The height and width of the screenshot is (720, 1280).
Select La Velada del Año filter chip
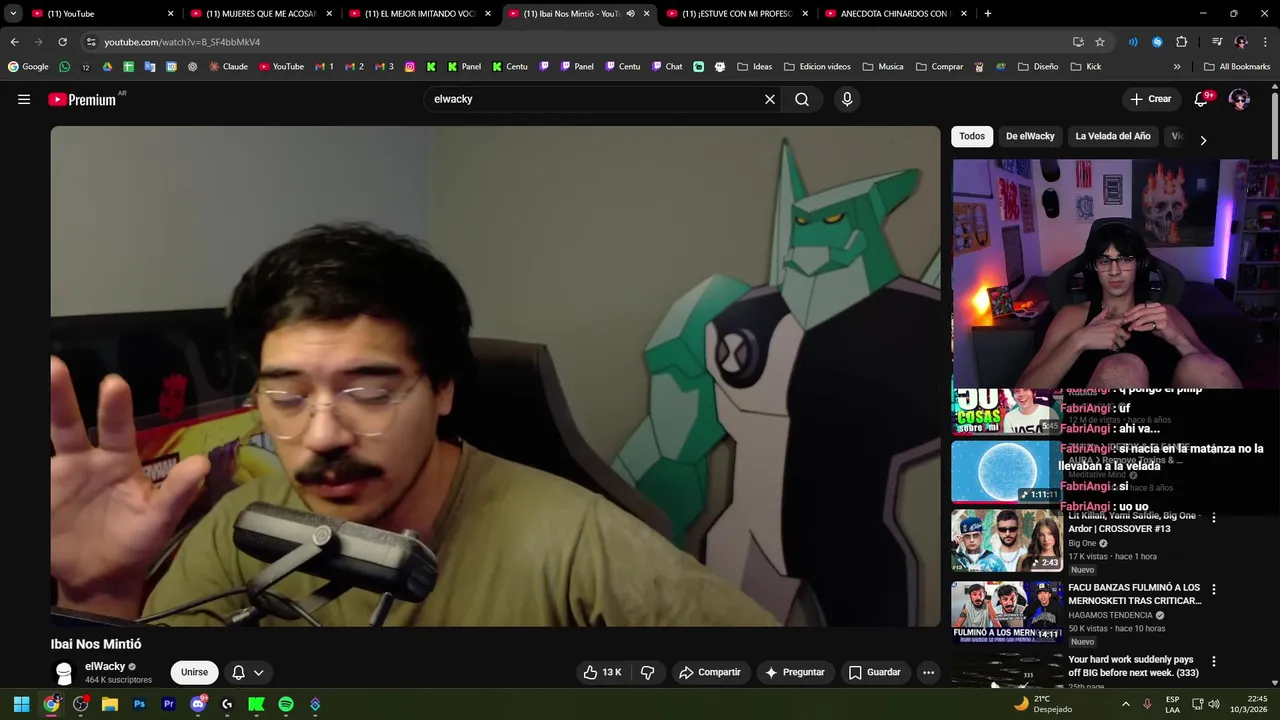[x=1113, y=136]
